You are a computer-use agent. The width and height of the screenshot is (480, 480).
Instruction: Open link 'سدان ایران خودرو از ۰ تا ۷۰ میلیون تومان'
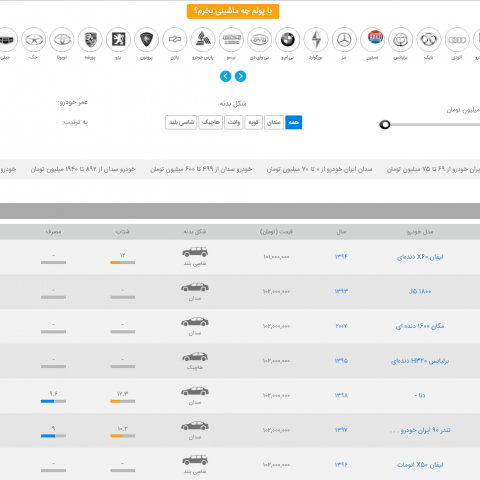click(x=319, y=169)
